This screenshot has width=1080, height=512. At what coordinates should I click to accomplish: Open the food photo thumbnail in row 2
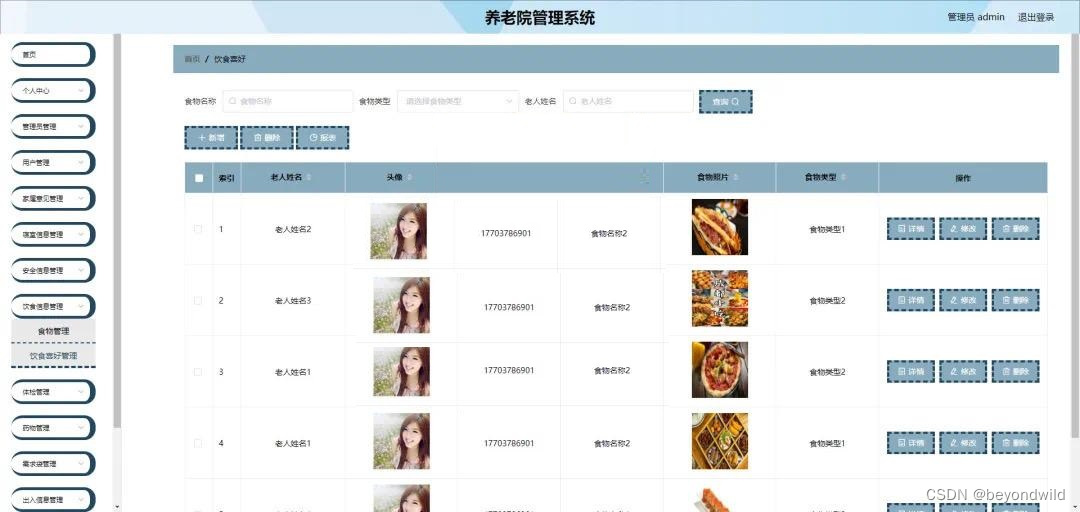coord(720,298)
